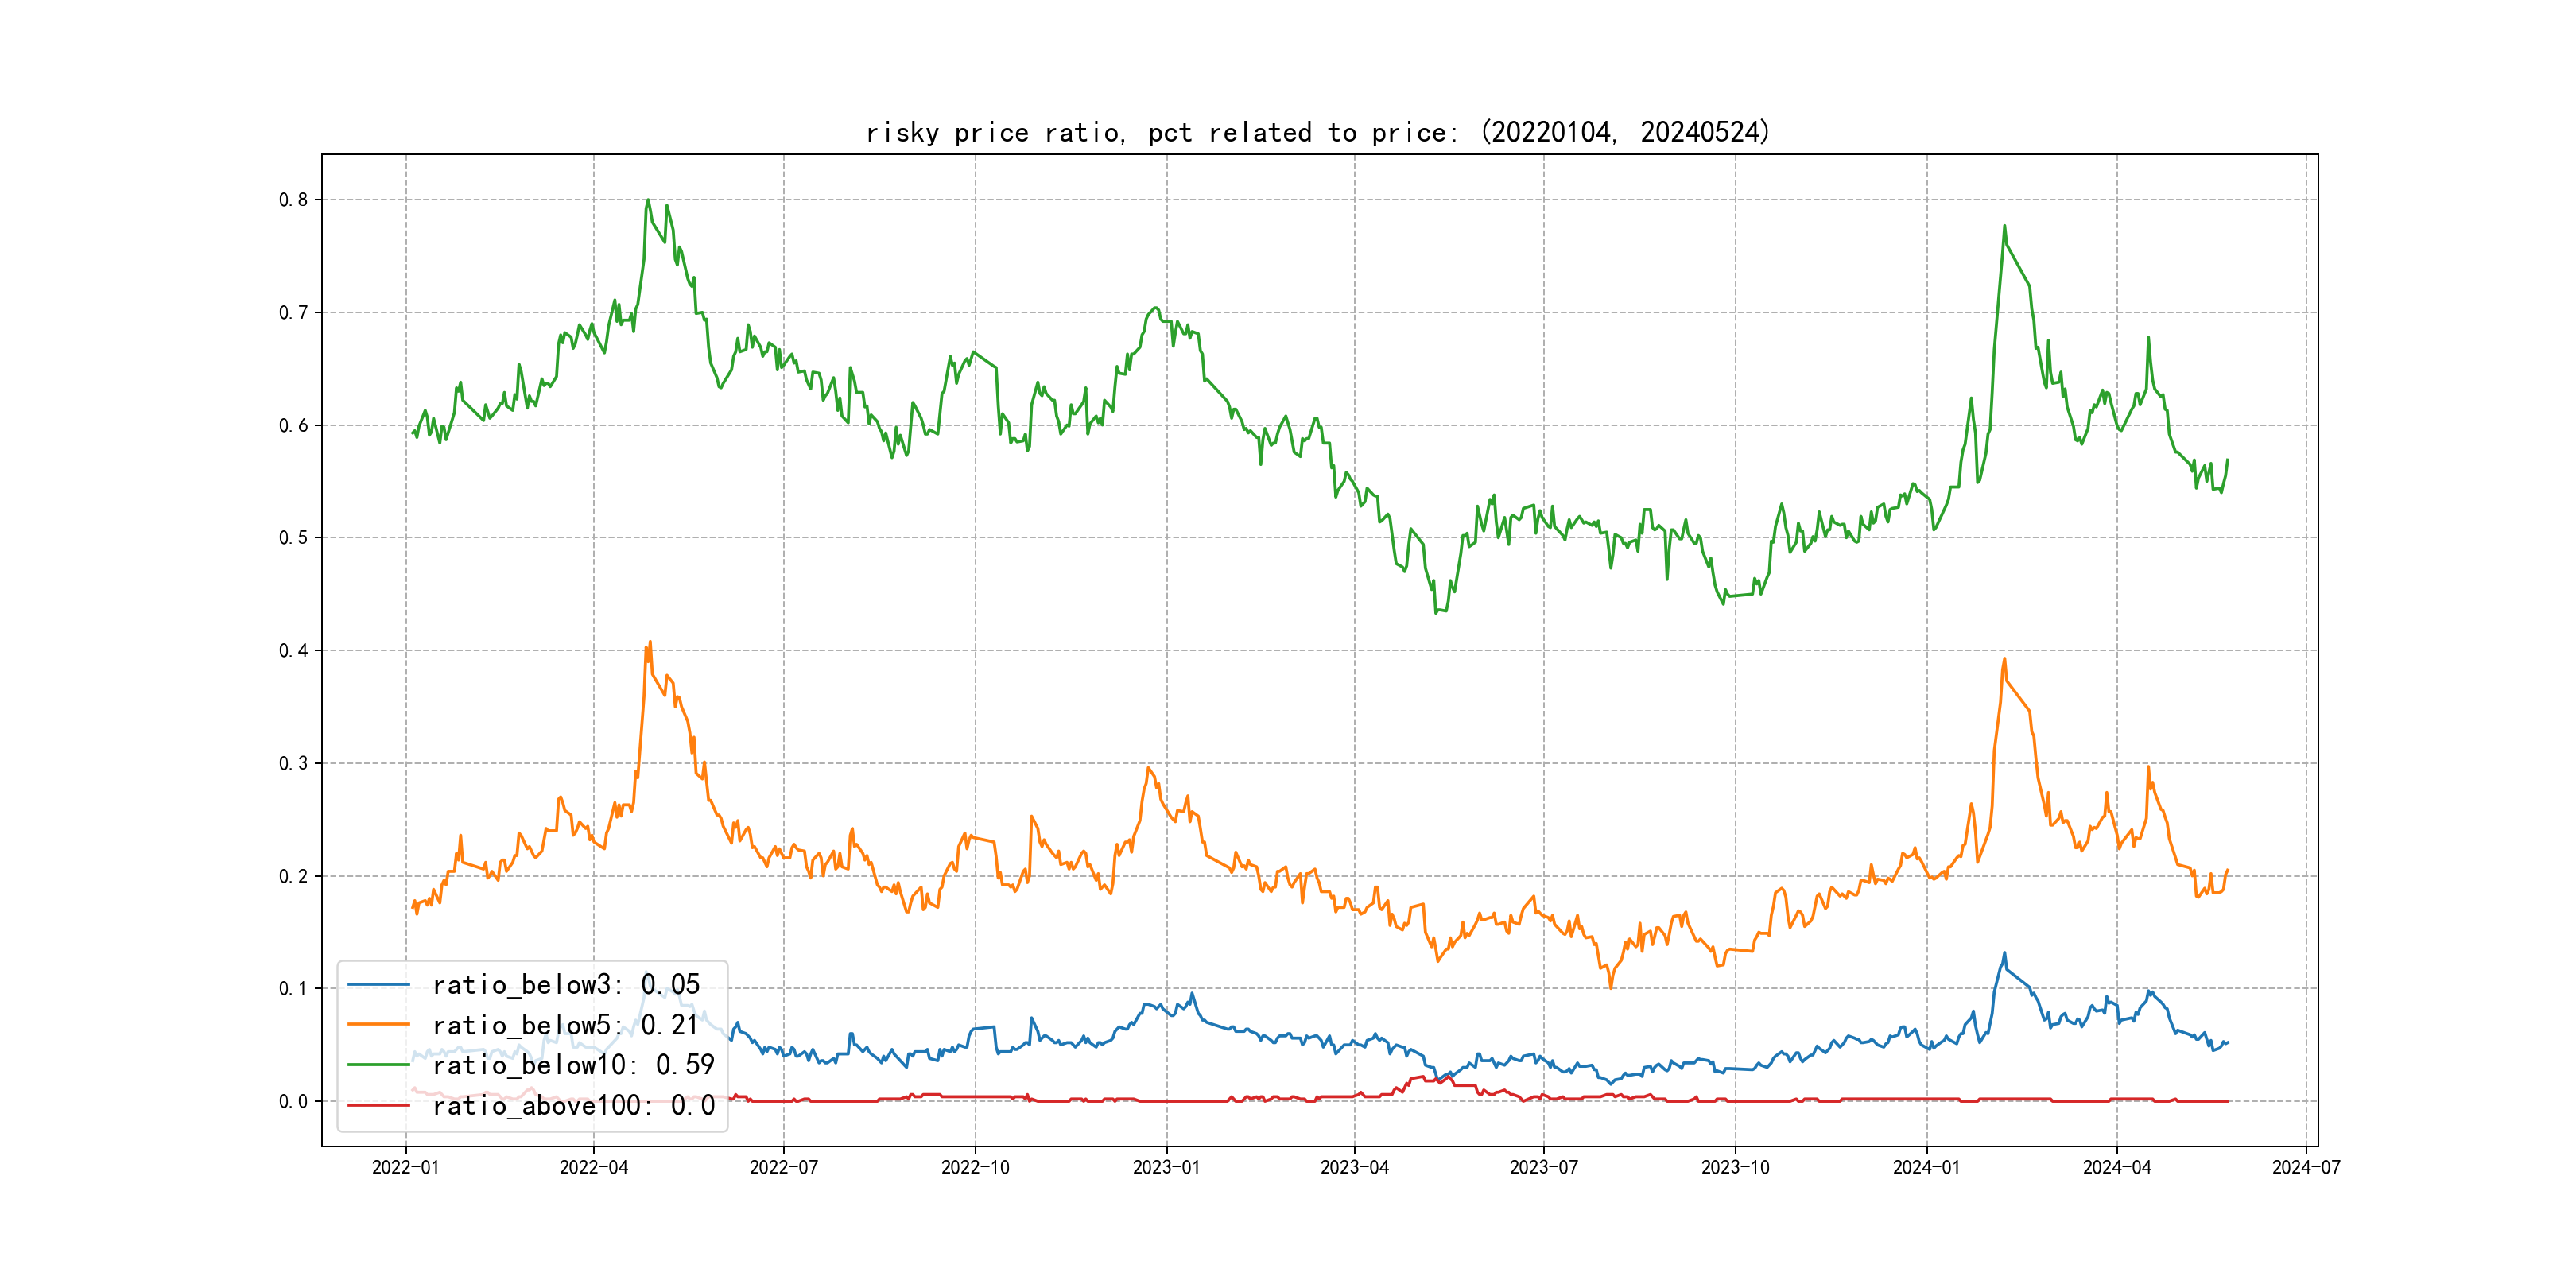Select legend text ratio_below3: 0.05
The image size is (2576, 1288).
pos(566,985)
